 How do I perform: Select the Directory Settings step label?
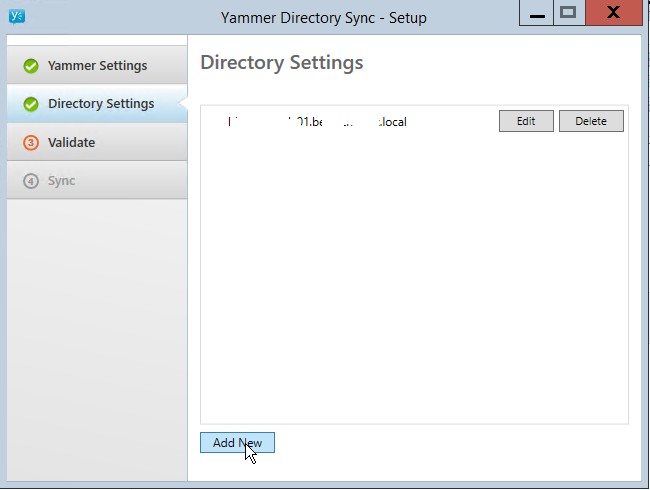[x=101, y=104]
